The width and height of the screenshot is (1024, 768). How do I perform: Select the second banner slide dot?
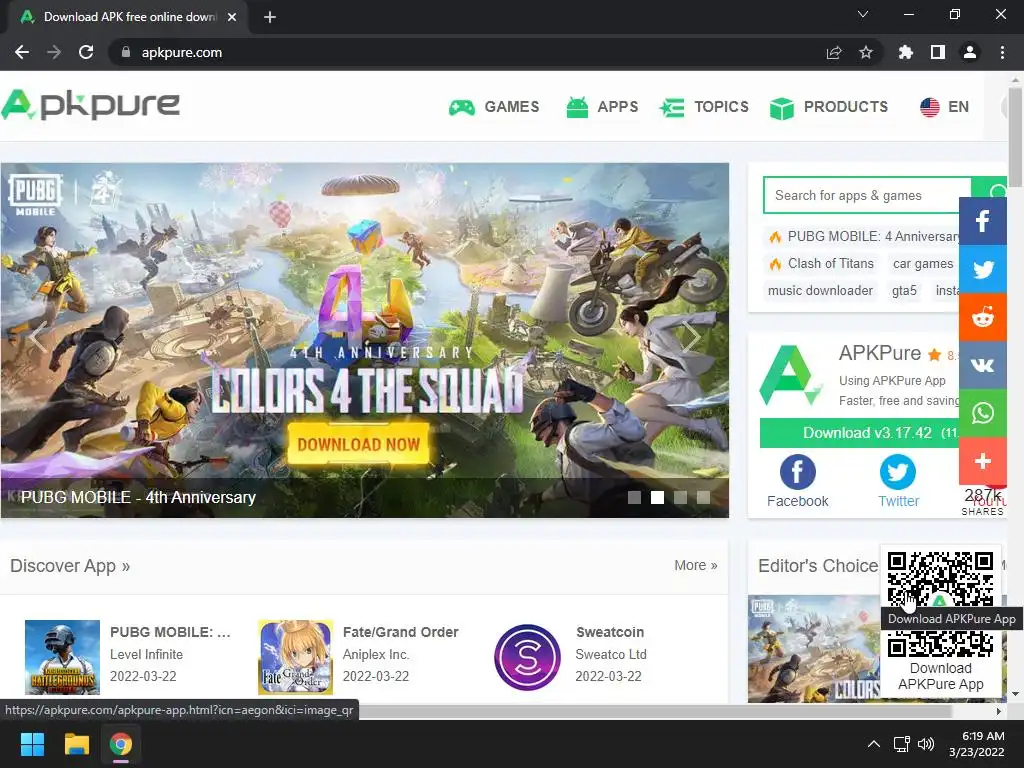pos(658,498)
